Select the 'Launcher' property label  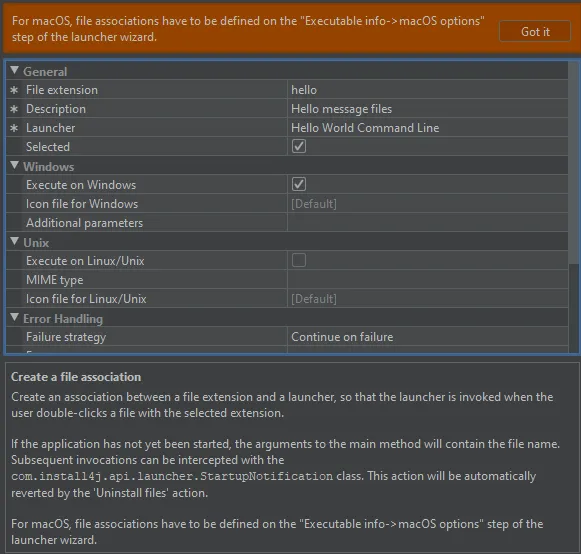50,128
